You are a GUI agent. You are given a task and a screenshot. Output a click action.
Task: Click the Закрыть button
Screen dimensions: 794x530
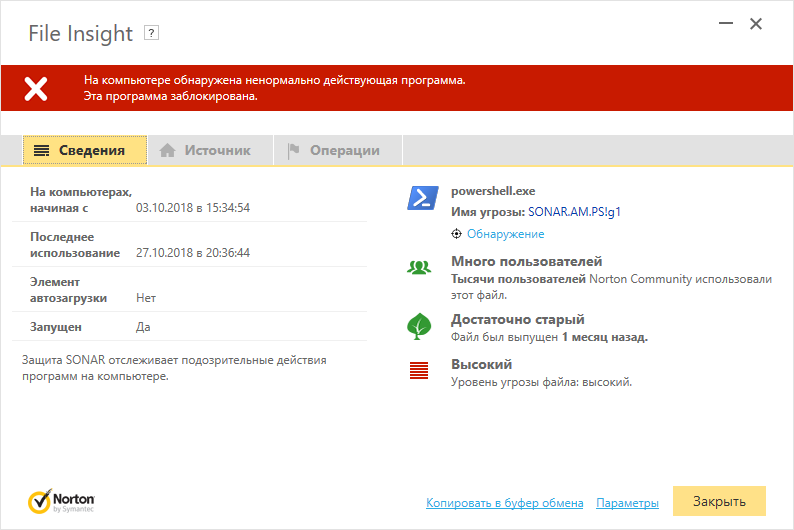point(719,501)
